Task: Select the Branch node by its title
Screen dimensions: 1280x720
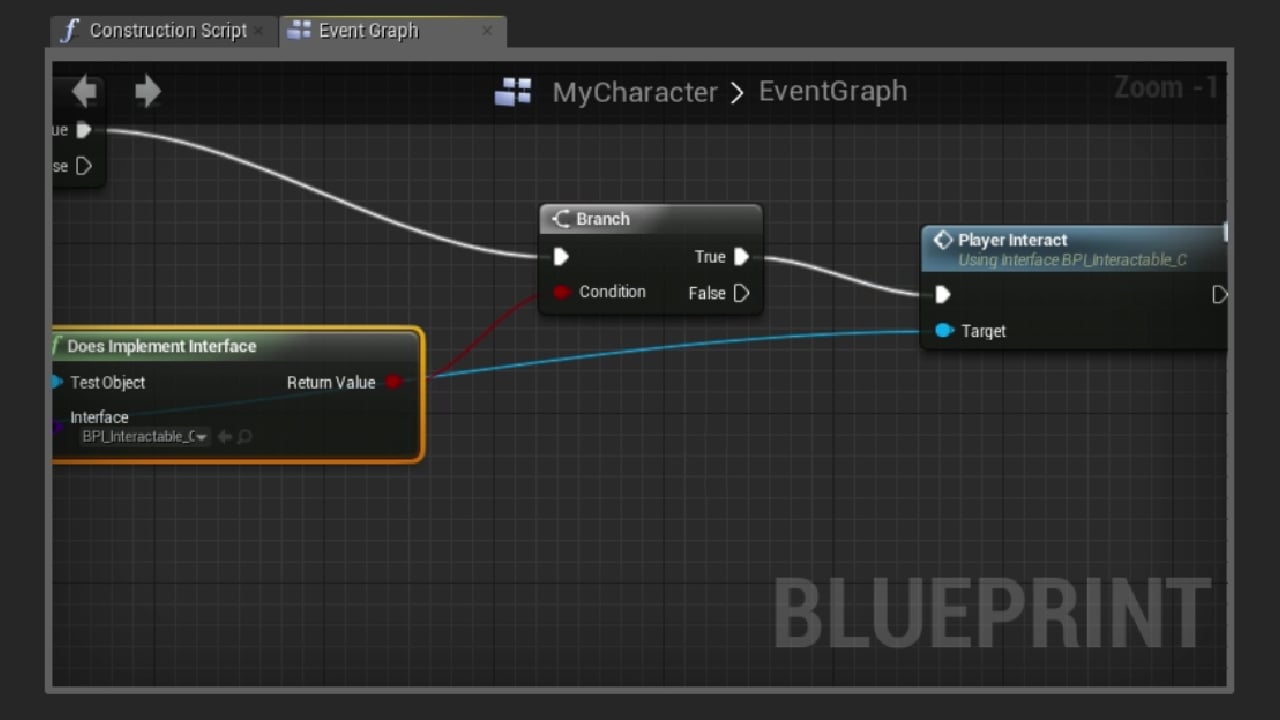Action: (603, 219)
